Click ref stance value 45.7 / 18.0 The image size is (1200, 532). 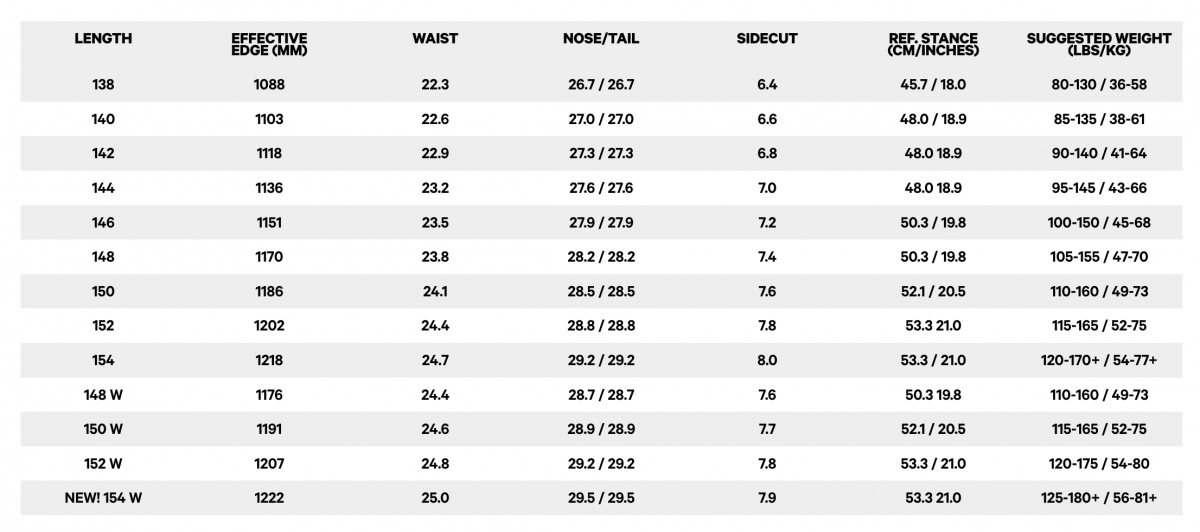tap(933, 85)
